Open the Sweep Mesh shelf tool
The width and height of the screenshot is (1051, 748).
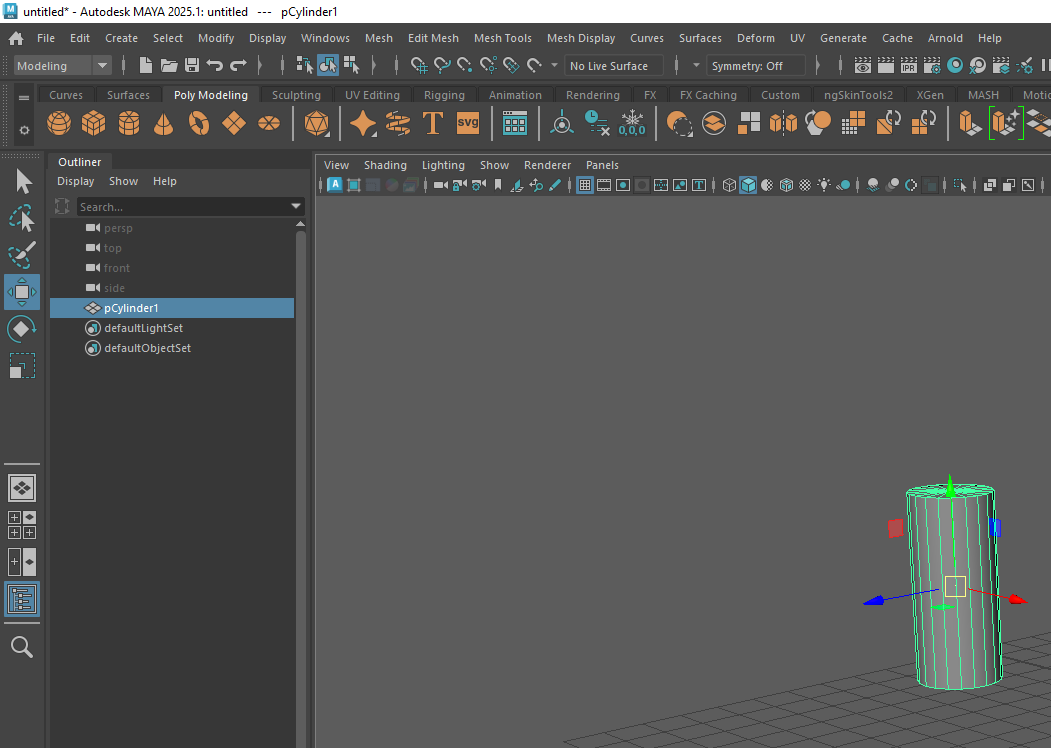(x=398, y=123)
